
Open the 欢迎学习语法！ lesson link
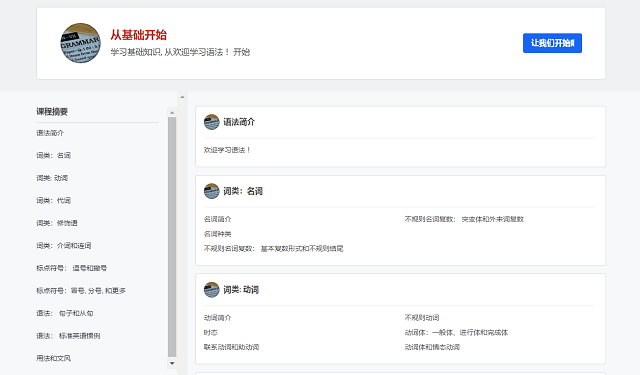point(227,150)
